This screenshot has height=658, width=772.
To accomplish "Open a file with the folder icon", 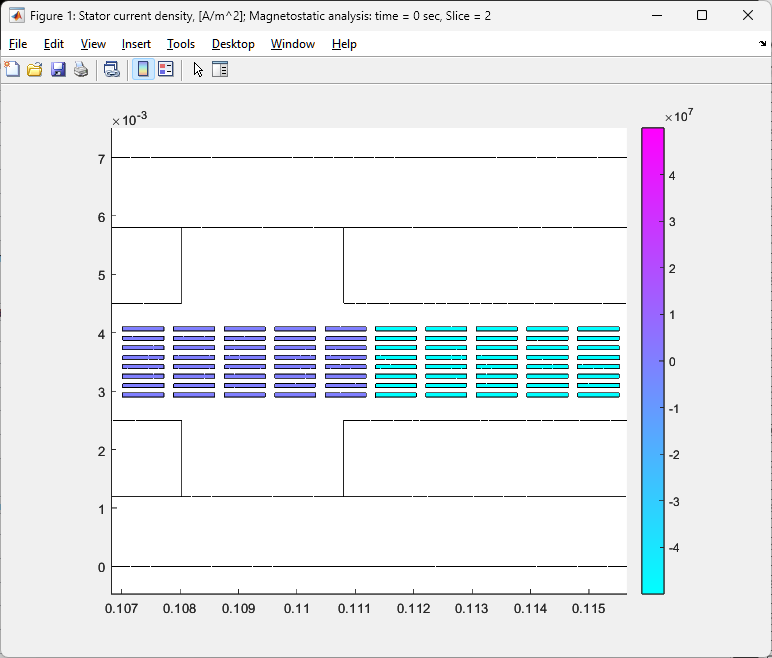I will point(34,69).
